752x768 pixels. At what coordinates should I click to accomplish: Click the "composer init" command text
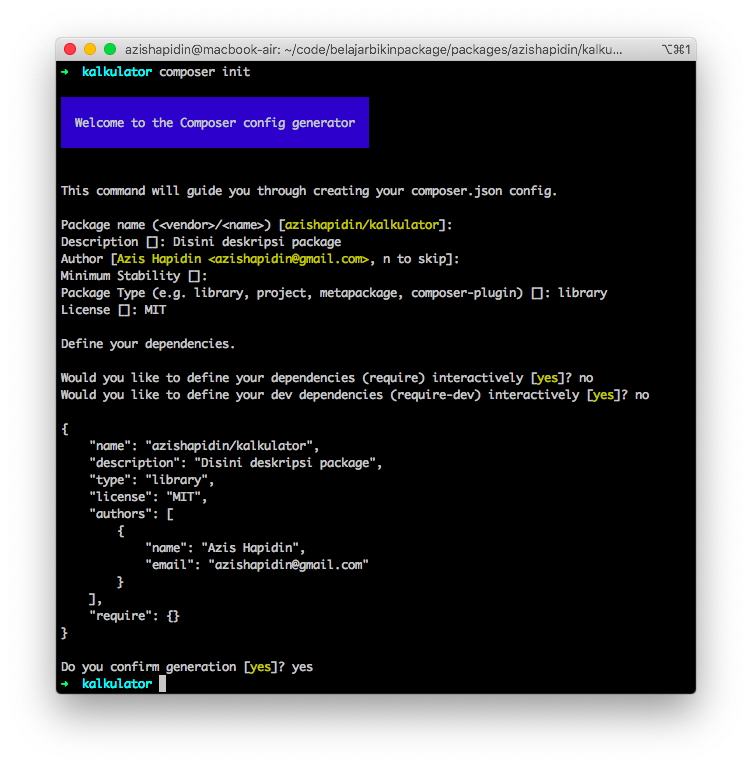205,72
